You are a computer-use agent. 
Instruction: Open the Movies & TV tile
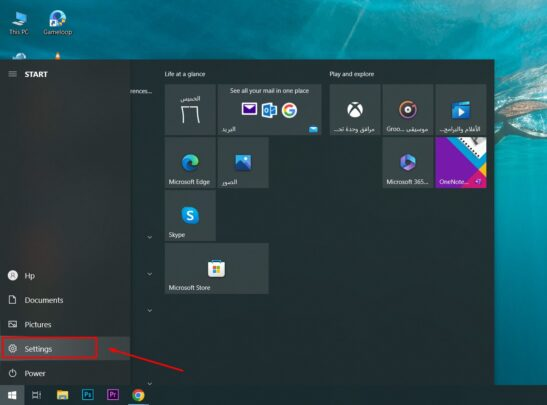[x=461, y=110]
